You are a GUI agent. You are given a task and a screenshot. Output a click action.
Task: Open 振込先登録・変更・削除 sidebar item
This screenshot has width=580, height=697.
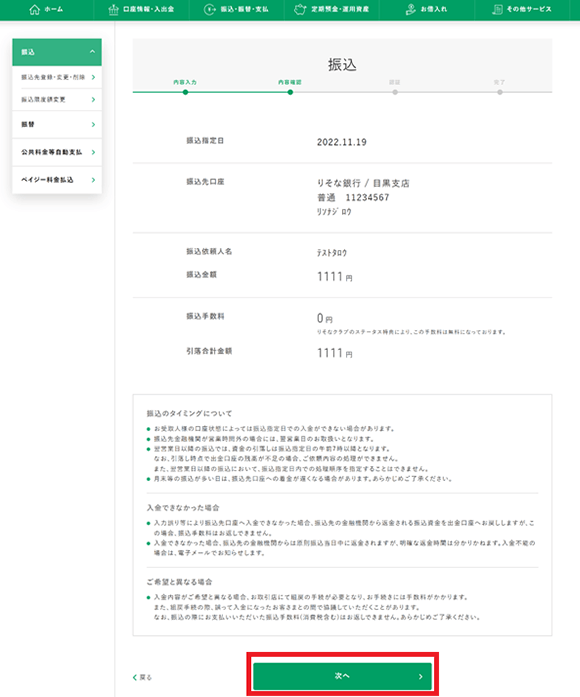(57, 77)
